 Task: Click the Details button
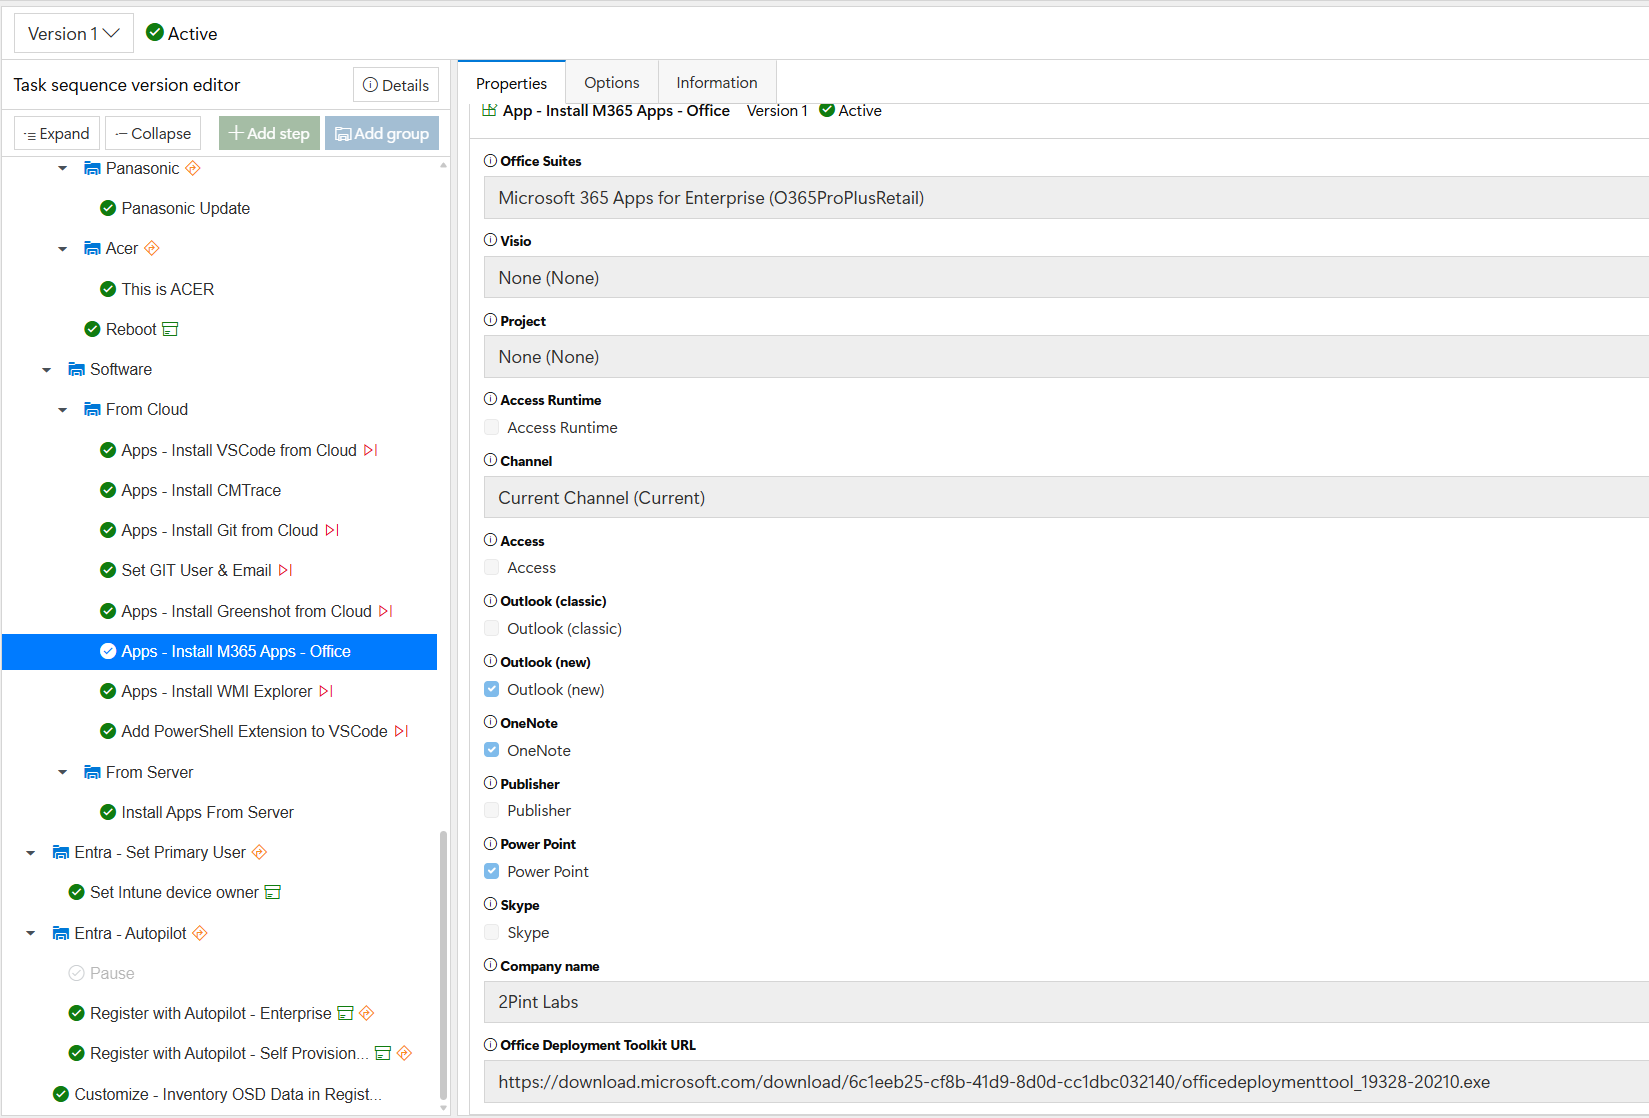tap(396, 85)
